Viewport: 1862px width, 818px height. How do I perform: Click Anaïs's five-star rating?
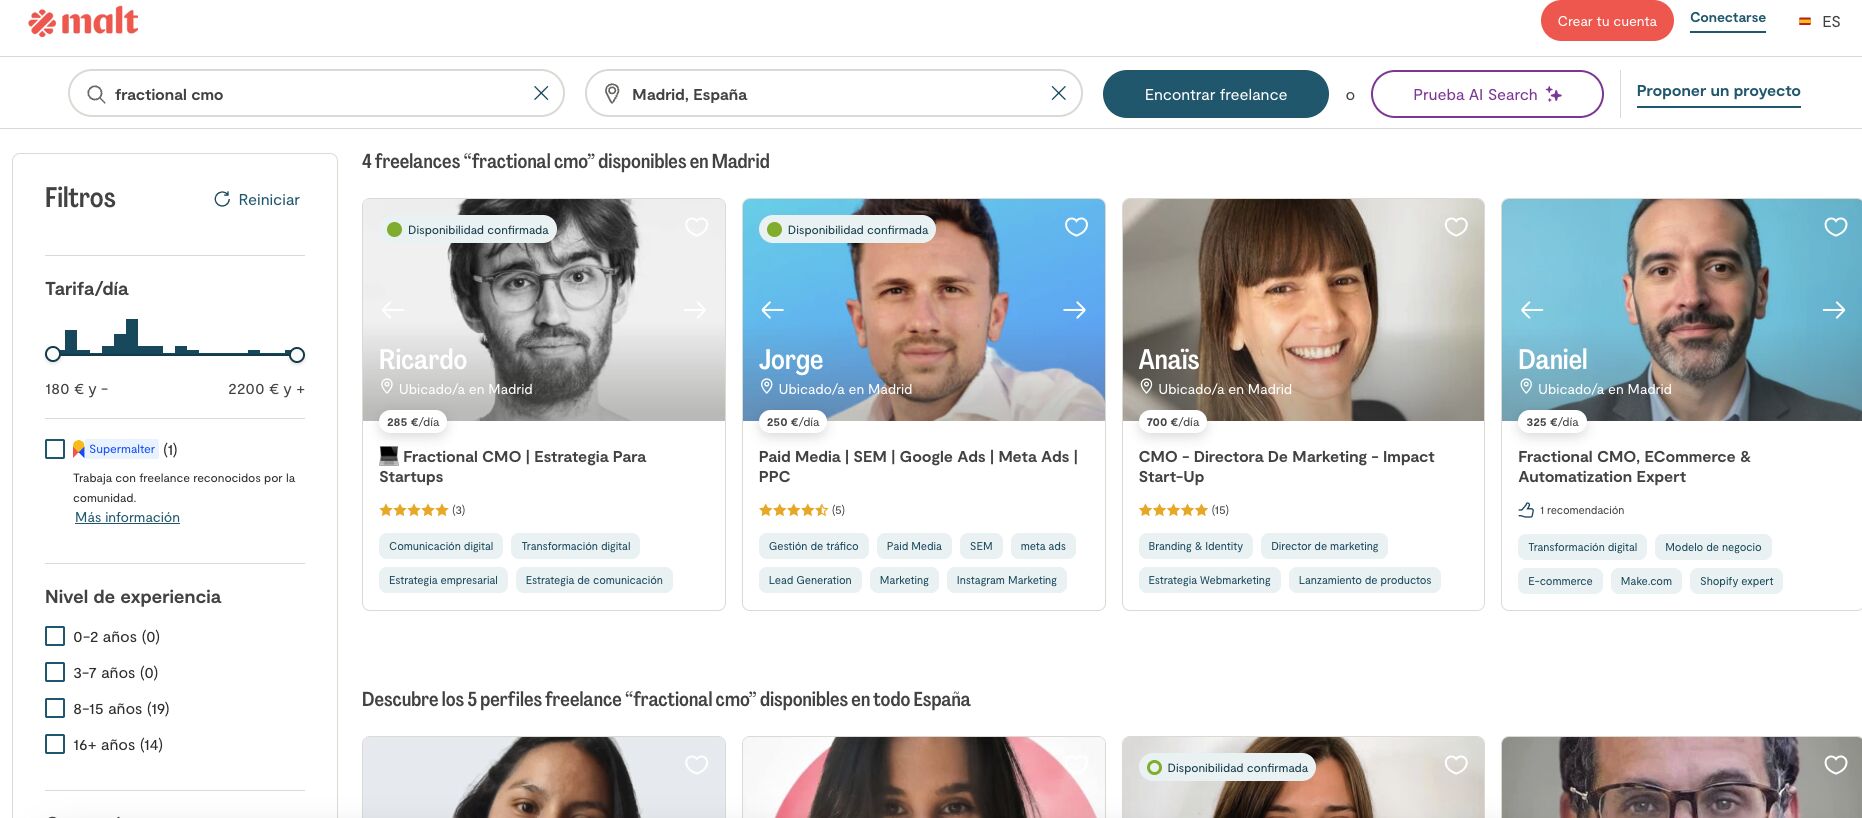pos(1173,510)
